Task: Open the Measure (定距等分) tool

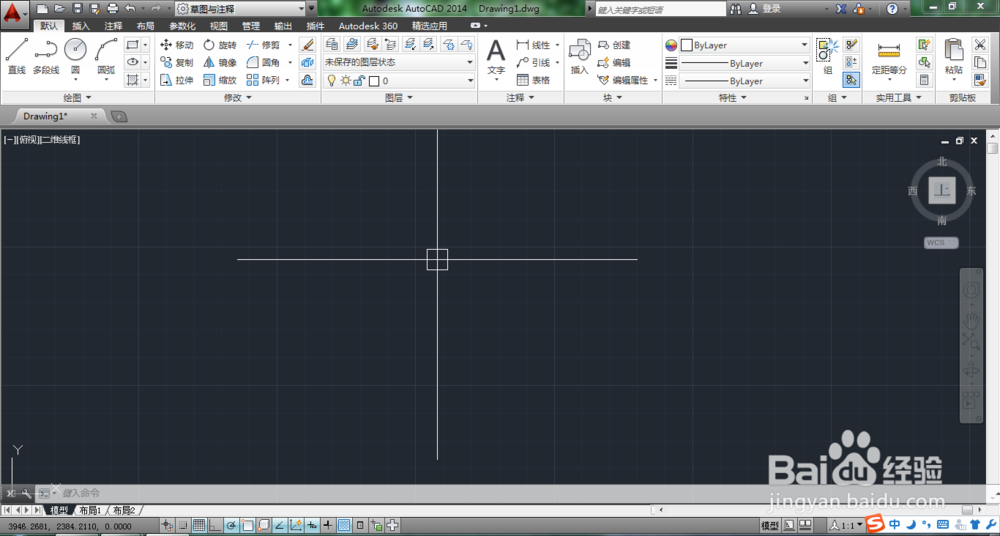Action: click(889, 59)
